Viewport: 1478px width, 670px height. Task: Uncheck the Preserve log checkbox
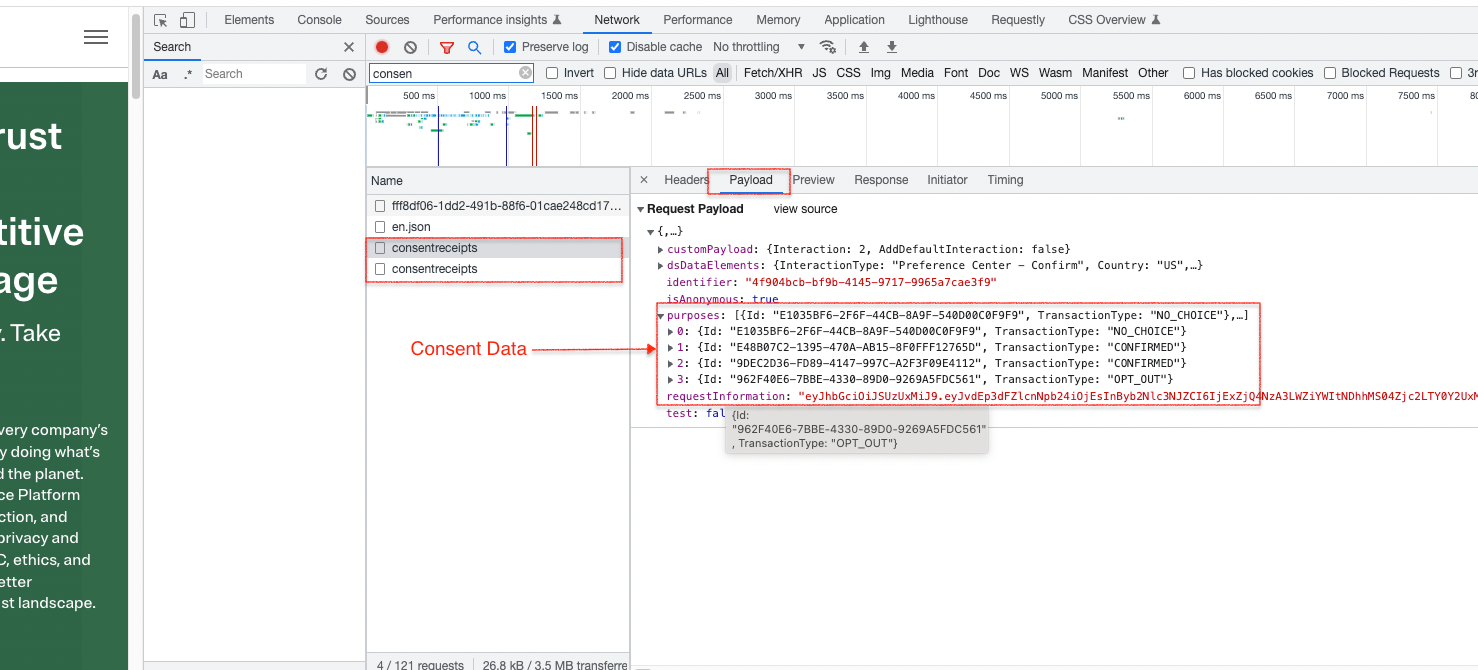[x=511, y=46]
